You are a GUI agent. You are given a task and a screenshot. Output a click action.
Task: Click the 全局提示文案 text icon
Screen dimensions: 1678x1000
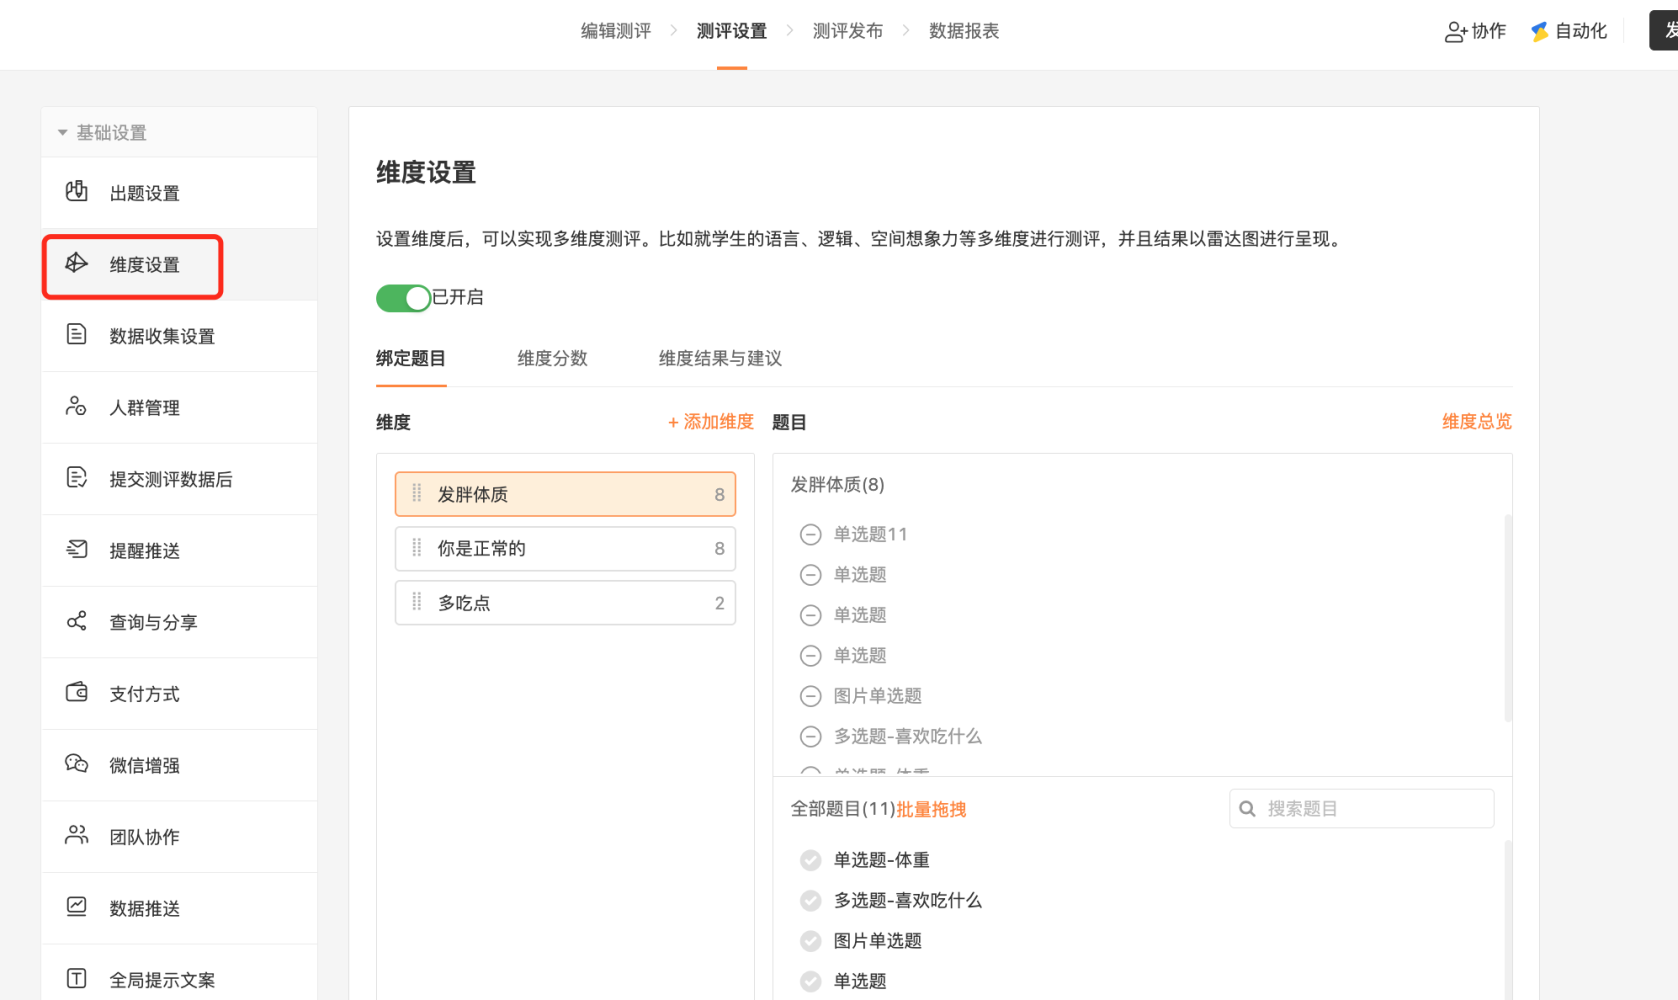(76, 978)
